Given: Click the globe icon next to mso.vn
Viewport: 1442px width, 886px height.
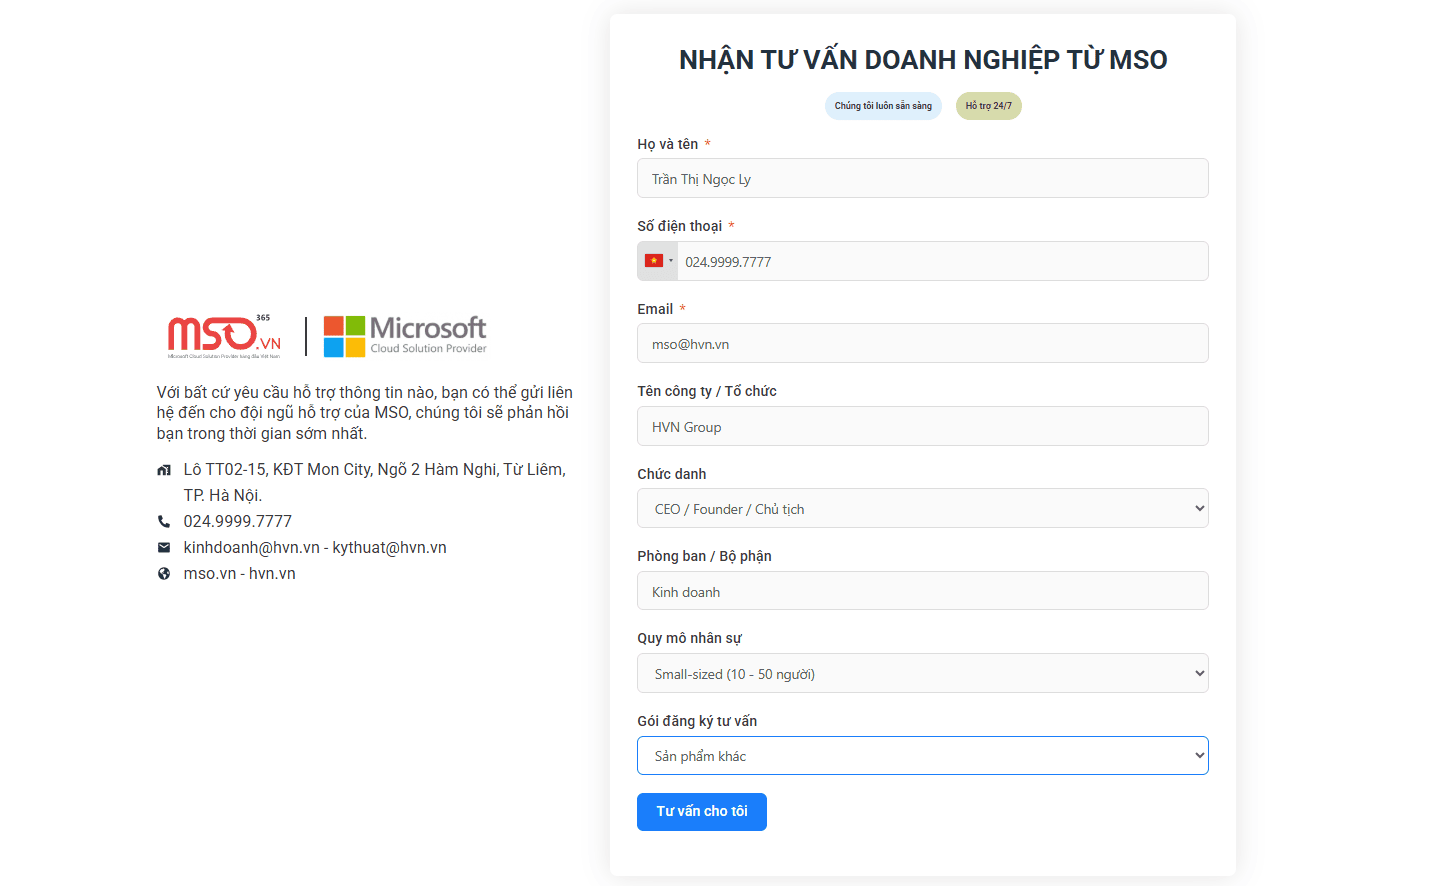Looking at the screenshot, I should (164, 573).
